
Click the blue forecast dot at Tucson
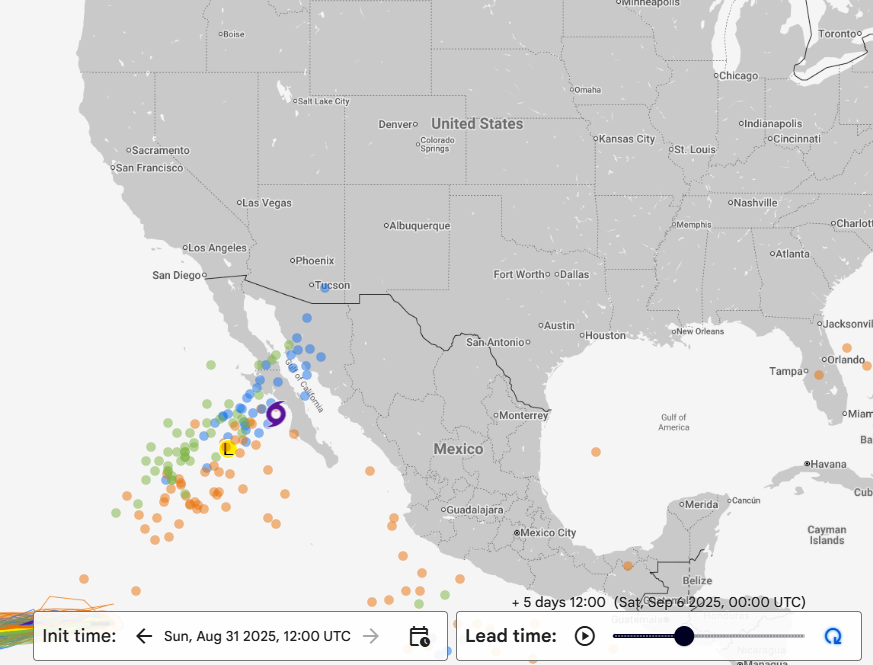324,287
